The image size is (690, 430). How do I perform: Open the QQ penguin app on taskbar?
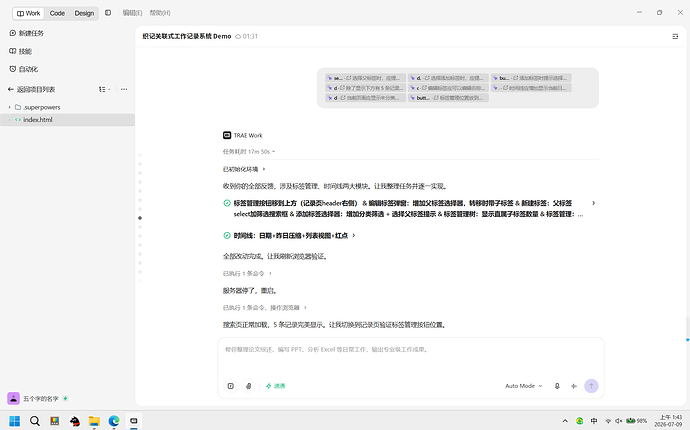click(75, 421)
